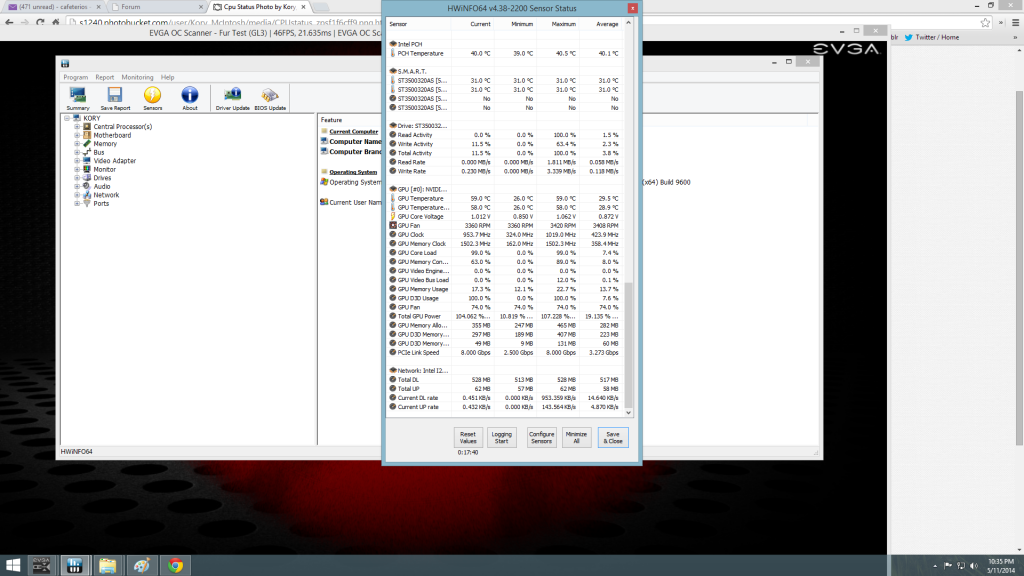This screenshot has height=576, width=1024.
Task: Select the Network tree item
Action: pyautogui.click(x=106, y=195)
